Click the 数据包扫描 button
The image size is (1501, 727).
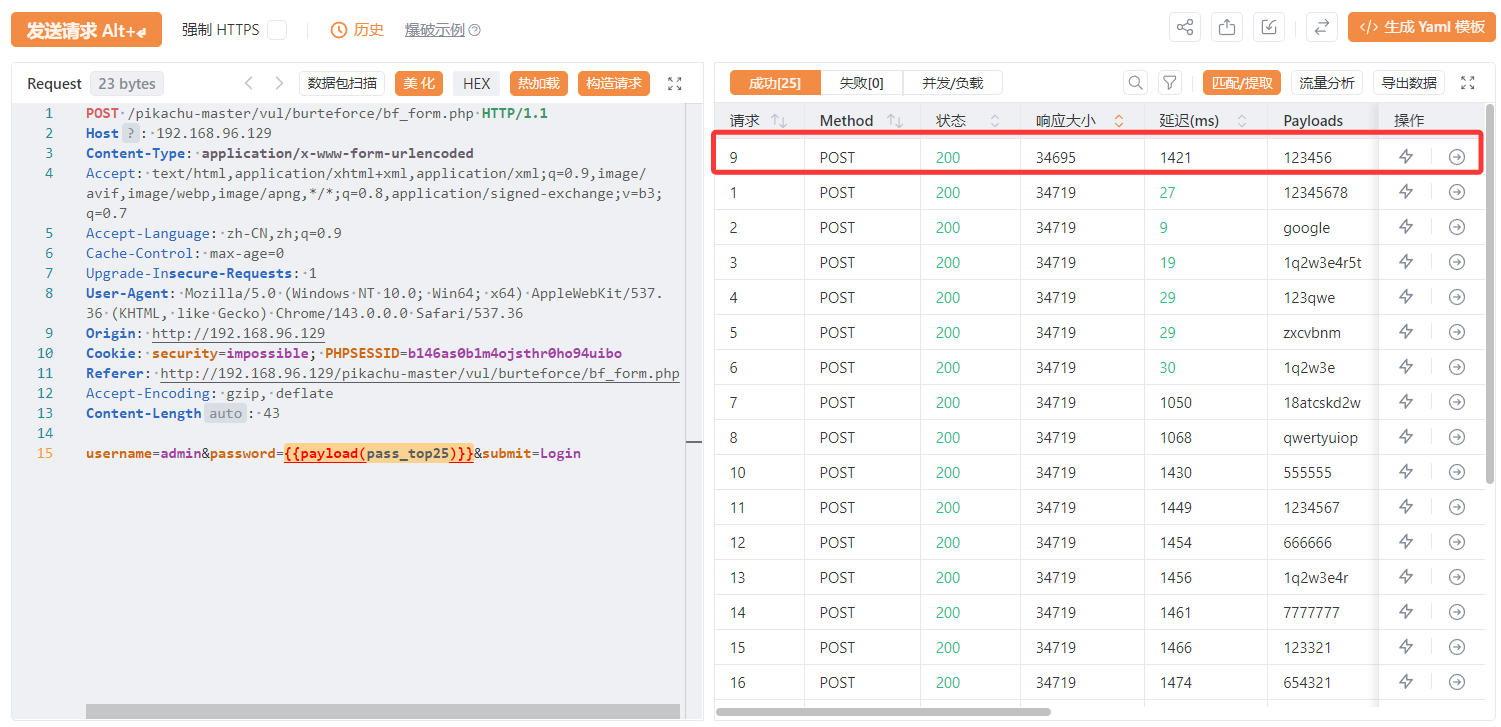coord(342,83)
